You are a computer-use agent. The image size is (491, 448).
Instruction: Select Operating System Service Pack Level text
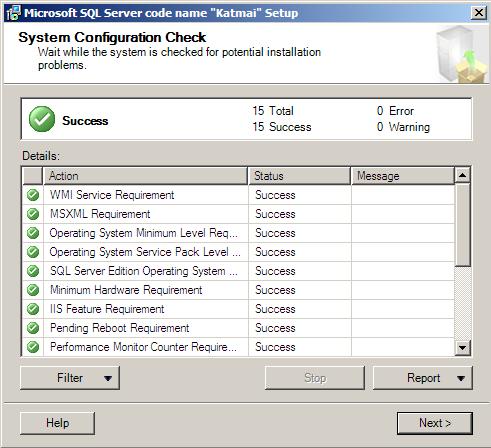pyautogui.click(x=145, y=252)
